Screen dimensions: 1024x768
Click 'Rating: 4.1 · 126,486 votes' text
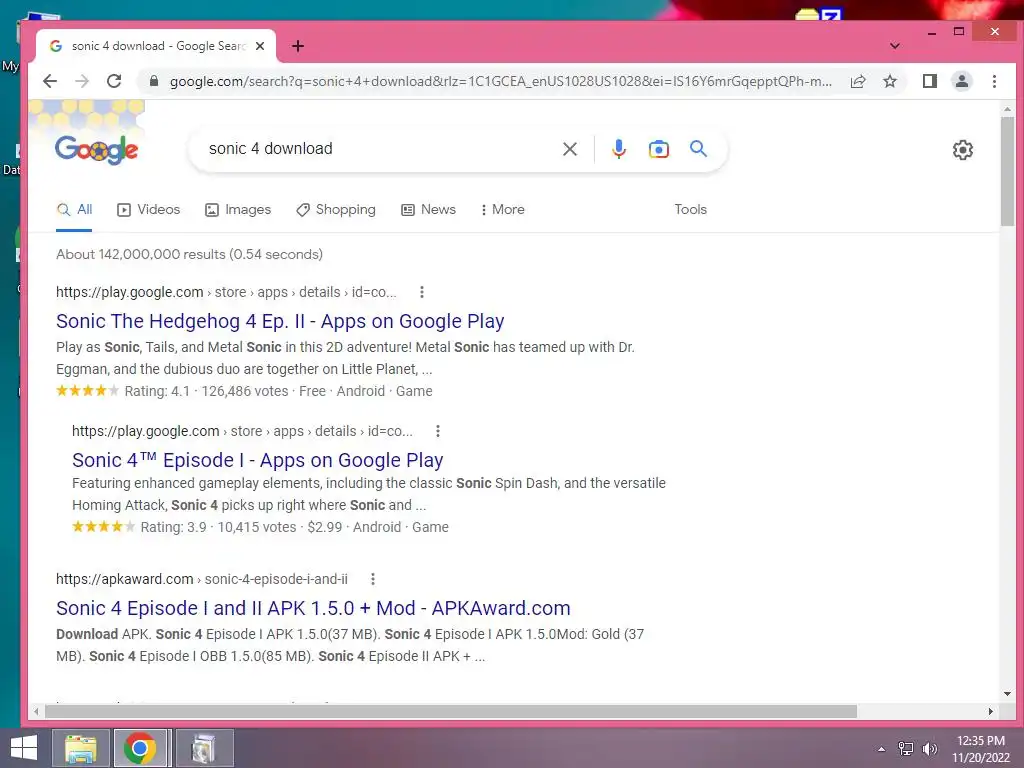206,391
